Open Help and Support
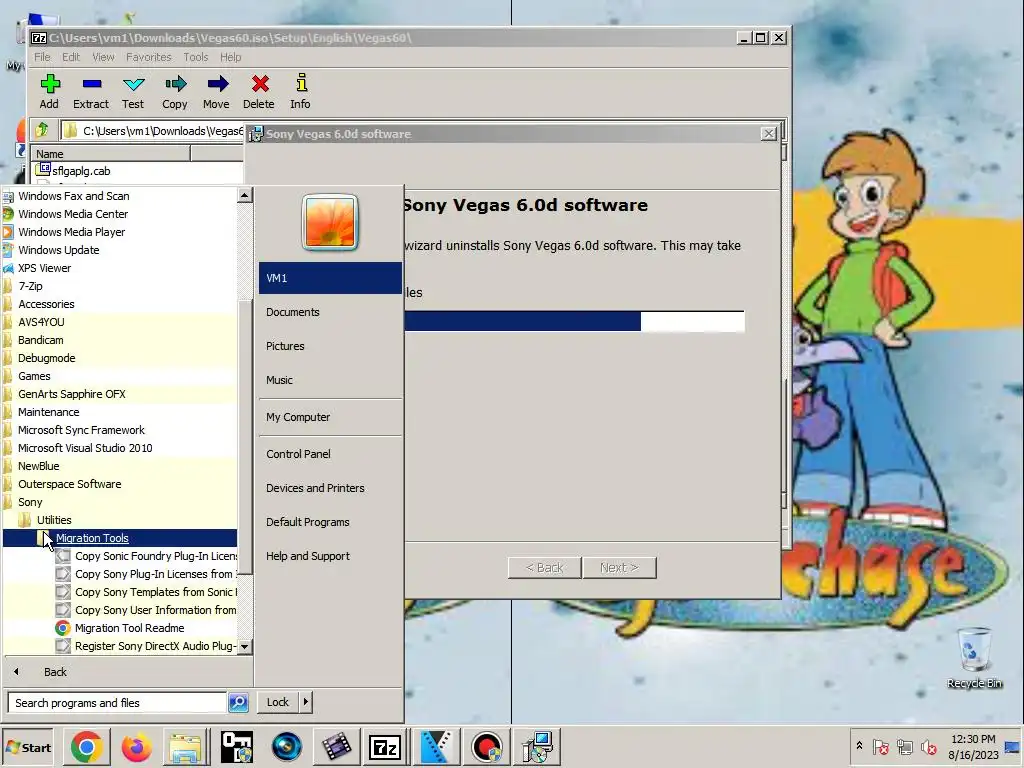 (x=308, y=556)
